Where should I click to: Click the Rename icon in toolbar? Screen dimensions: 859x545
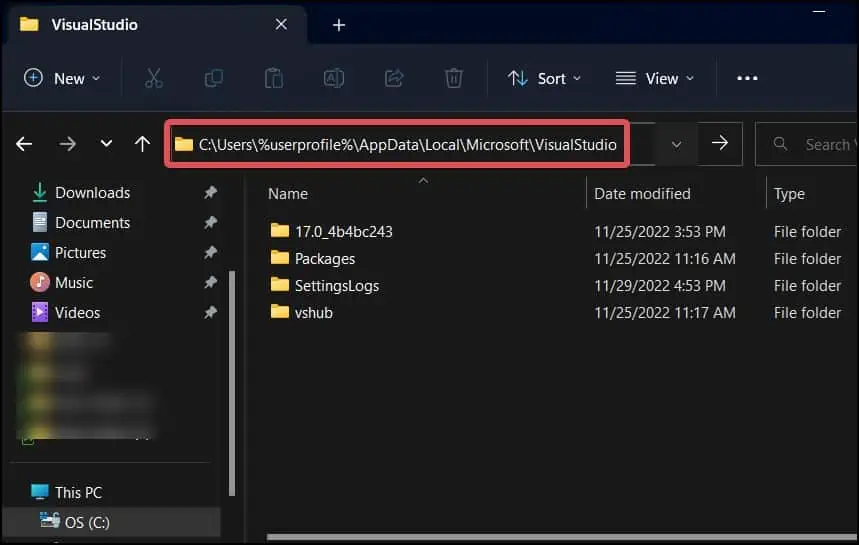pyautogui.click(x=334, y=78)
